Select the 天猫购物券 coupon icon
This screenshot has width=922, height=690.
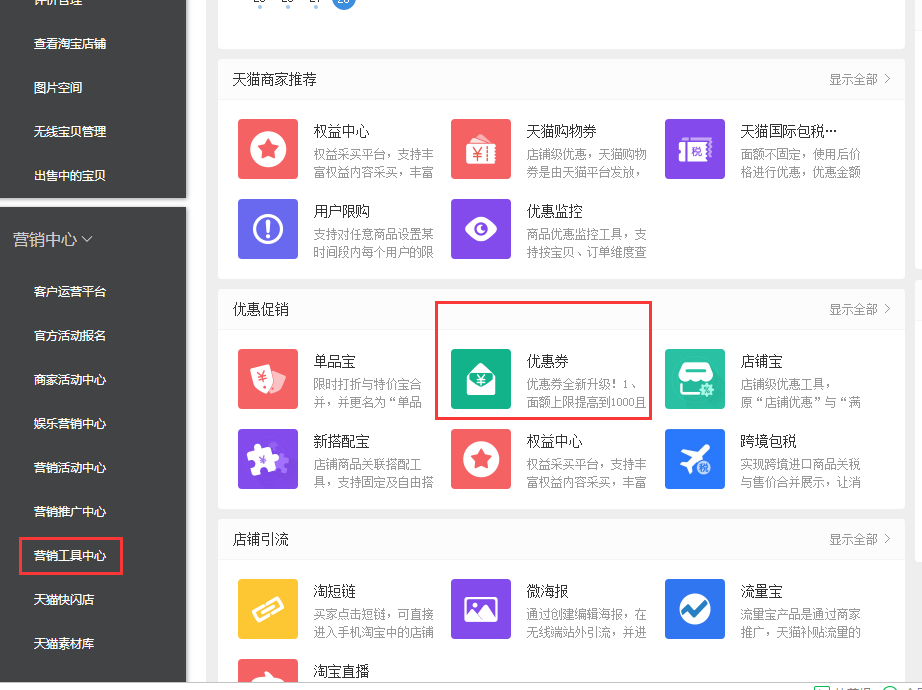click(x=481, y=149)
